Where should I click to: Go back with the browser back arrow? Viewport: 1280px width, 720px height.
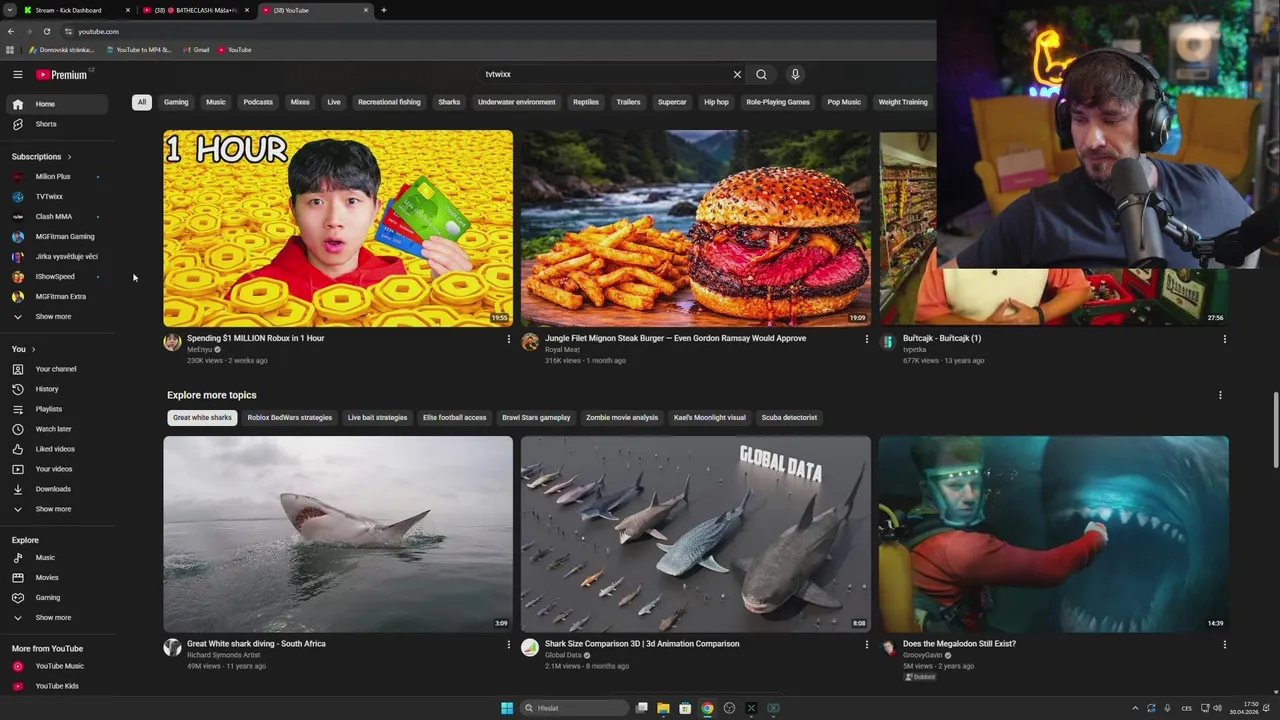[x=10, y=31]
